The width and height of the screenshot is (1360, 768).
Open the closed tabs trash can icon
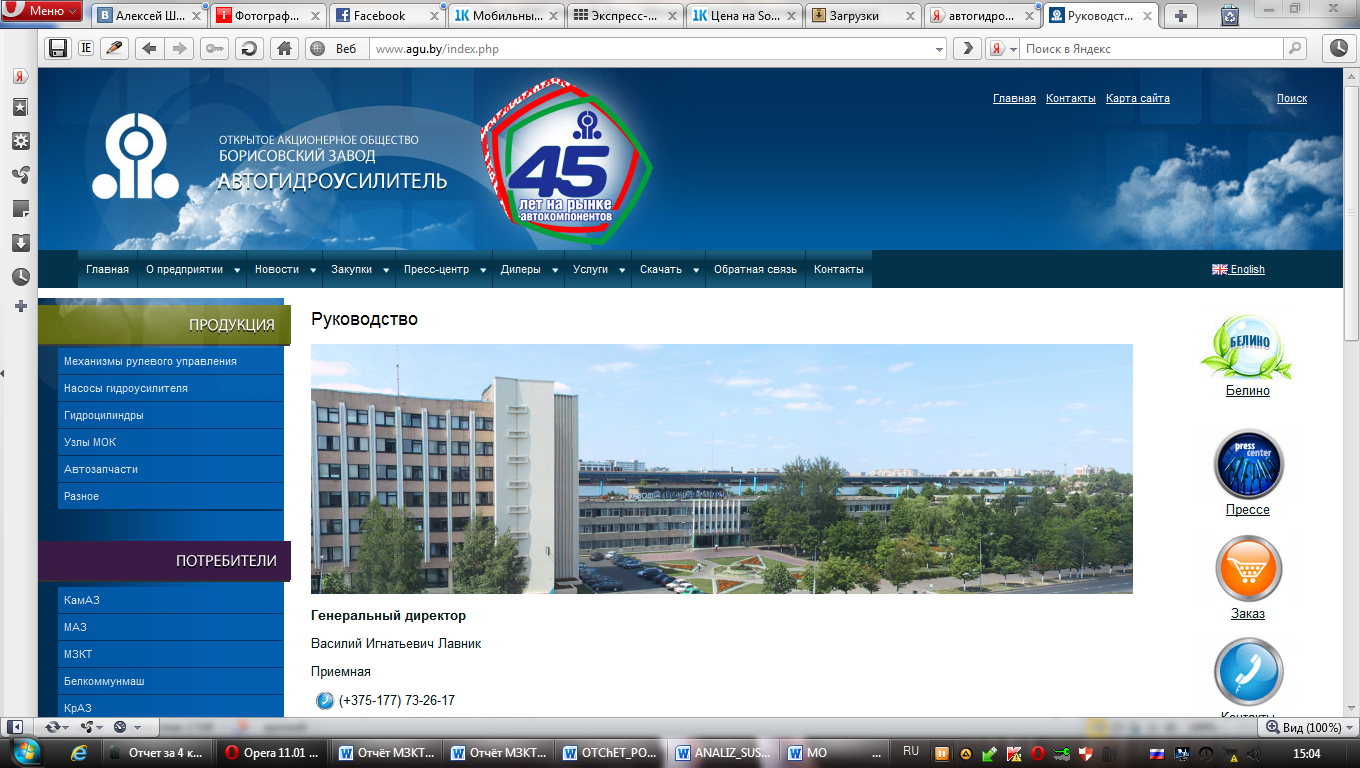click(1230, 15)
